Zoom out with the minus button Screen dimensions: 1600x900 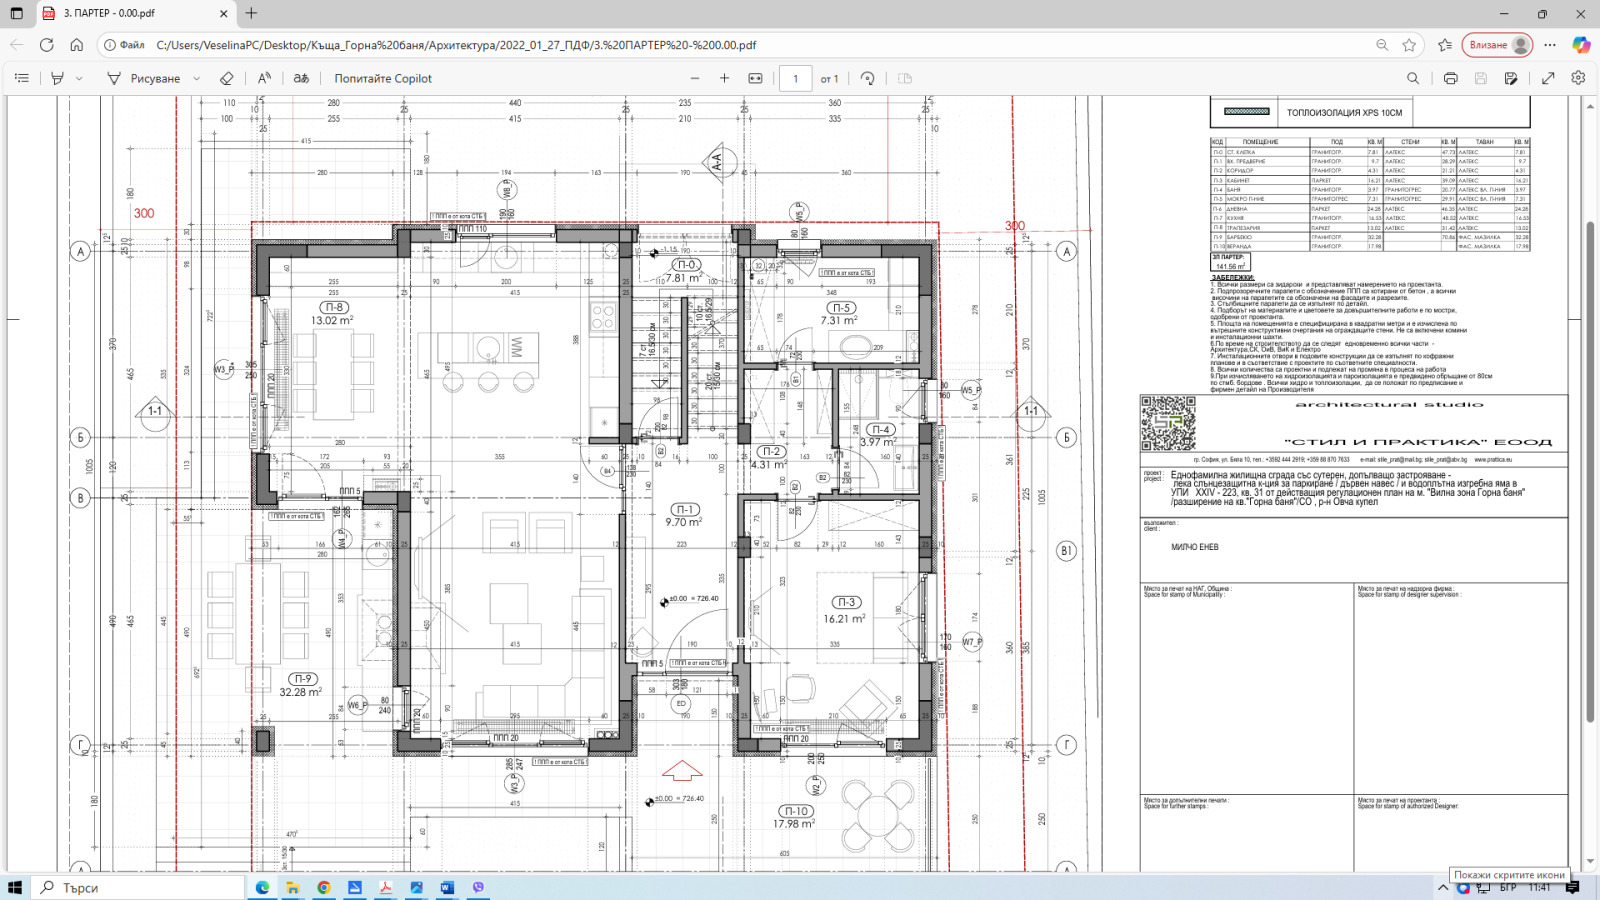(695, 78)
